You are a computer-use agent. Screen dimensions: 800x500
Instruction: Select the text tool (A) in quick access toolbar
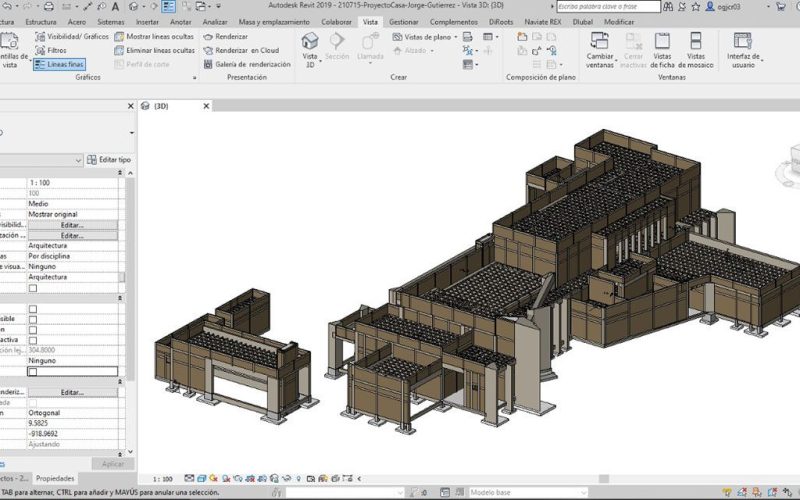coord(115,7)
